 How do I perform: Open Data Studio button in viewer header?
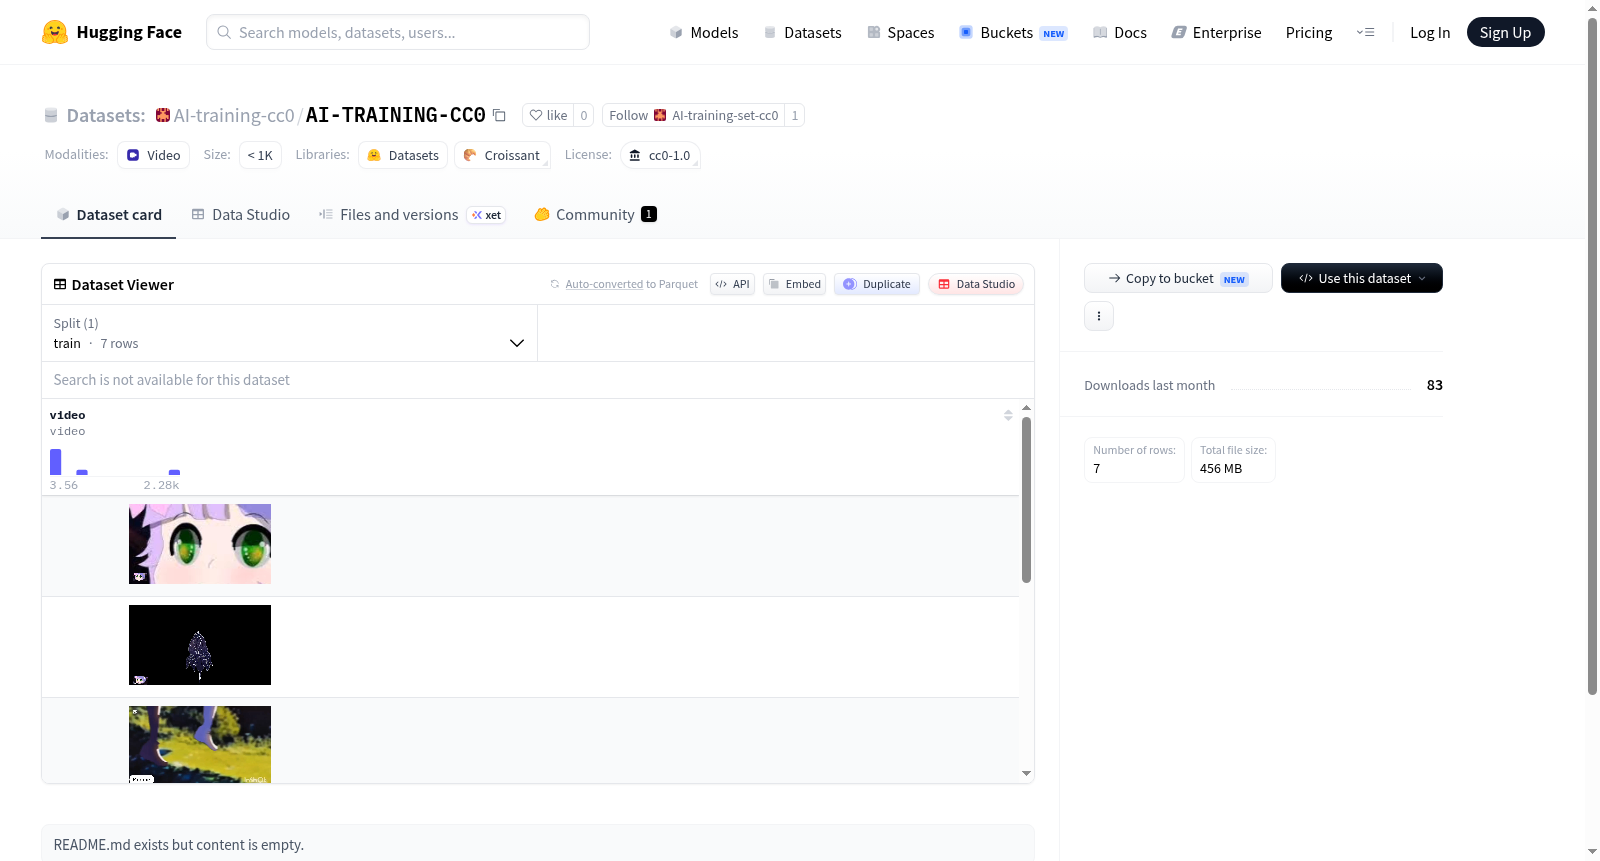(x=976, y=284)
